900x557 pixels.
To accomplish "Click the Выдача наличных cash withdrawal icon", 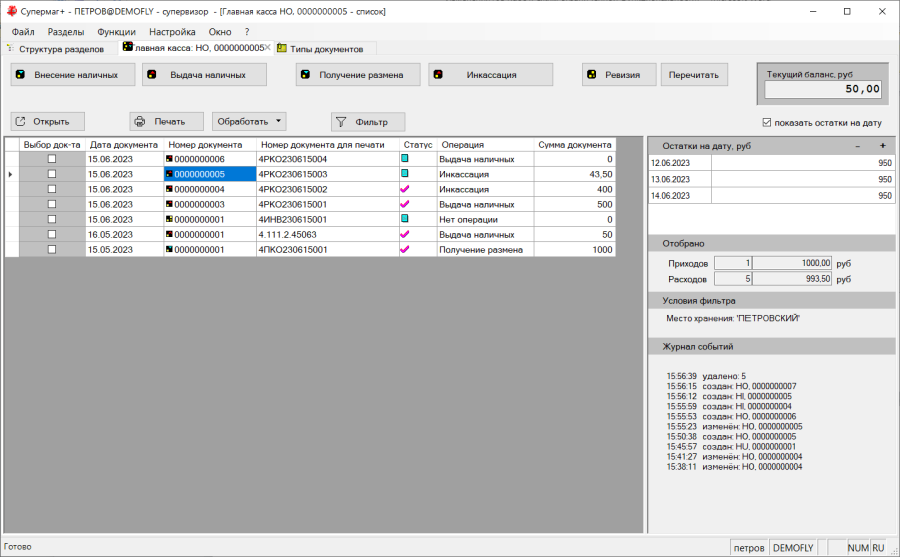I will tap(152, 75).
